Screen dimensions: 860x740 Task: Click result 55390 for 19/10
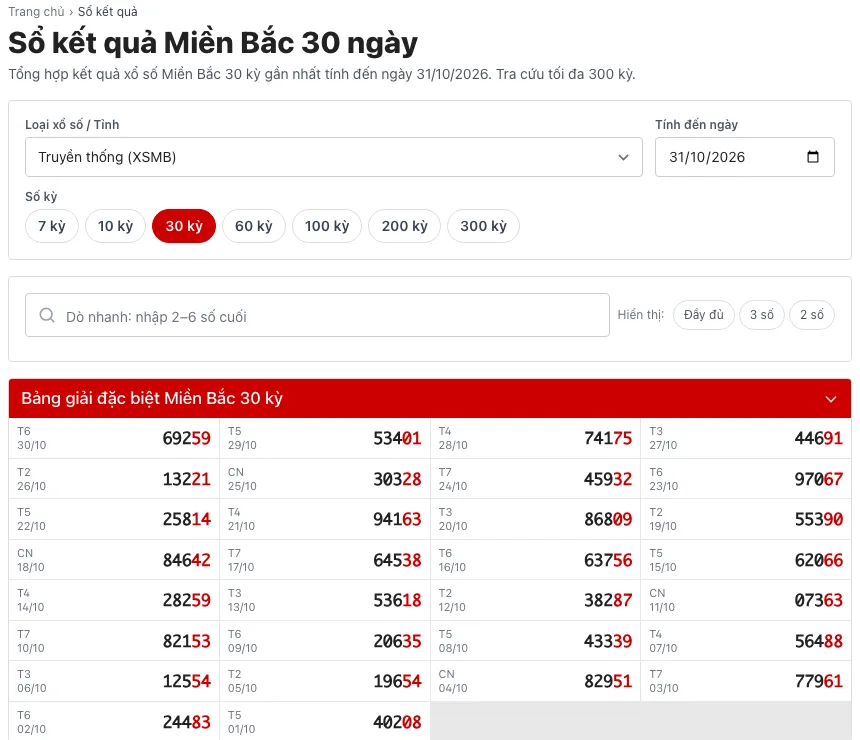pos(818,519)
